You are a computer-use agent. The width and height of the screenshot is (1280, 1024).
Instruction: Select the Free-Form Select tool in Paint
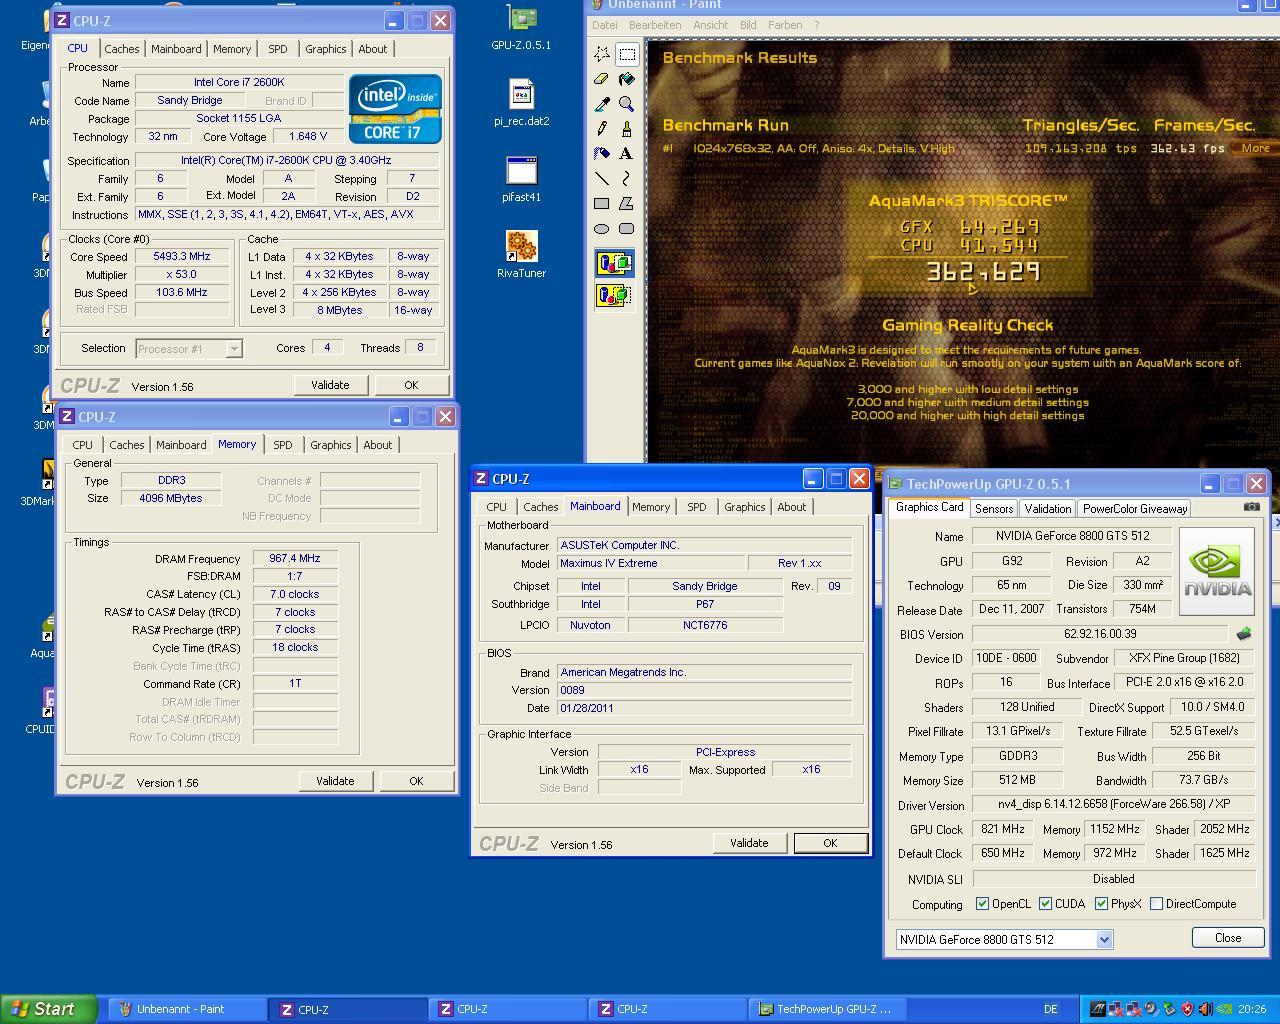[x=602, y=54]
